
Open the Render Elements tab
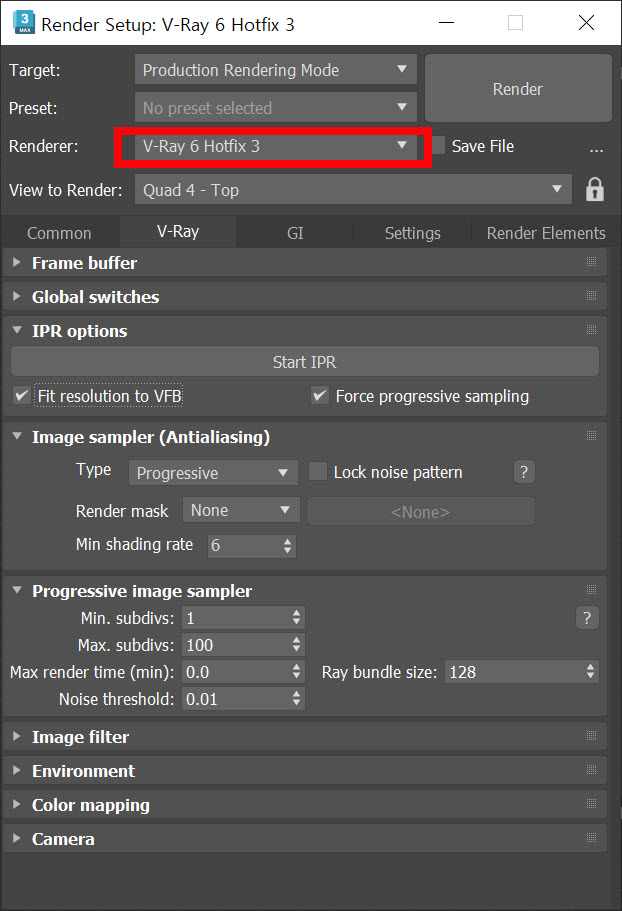546,233
